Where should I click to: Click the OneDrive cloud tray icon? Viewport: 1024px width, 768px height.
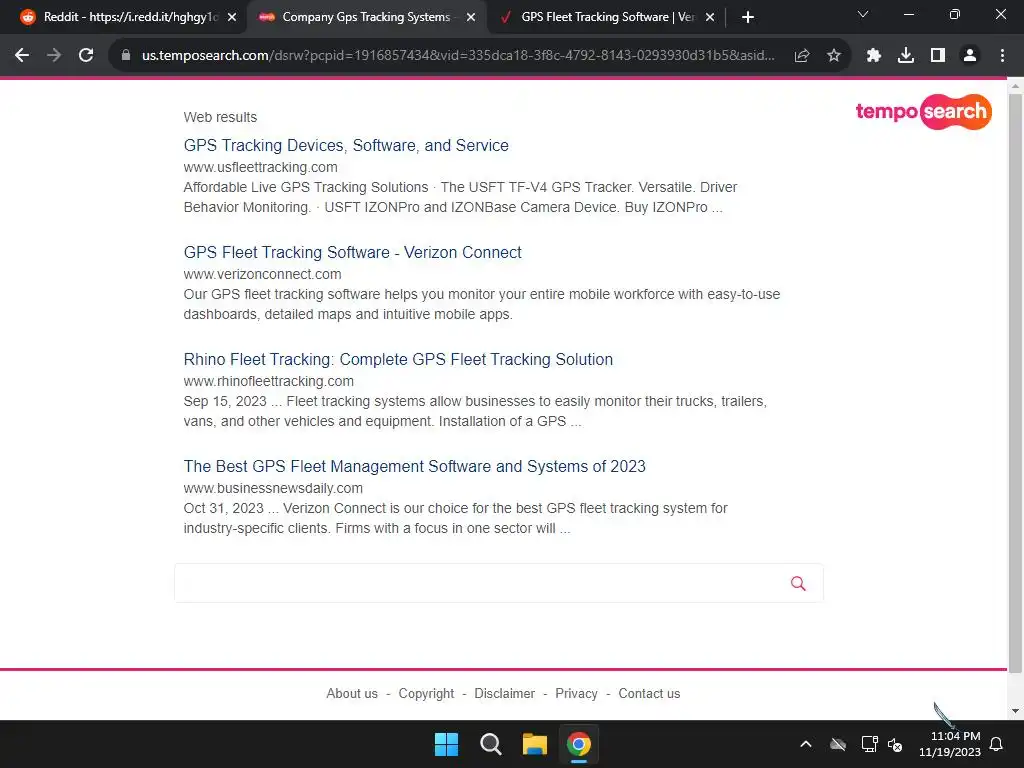click(838, 744)
